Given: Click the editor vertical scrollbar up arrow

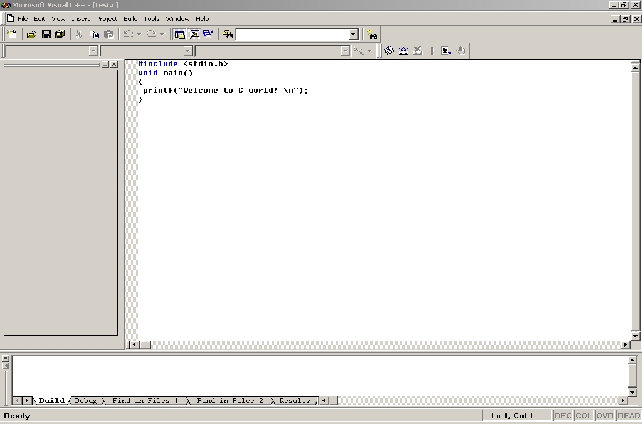Looking at the screenshot, I should click(635, 67).
